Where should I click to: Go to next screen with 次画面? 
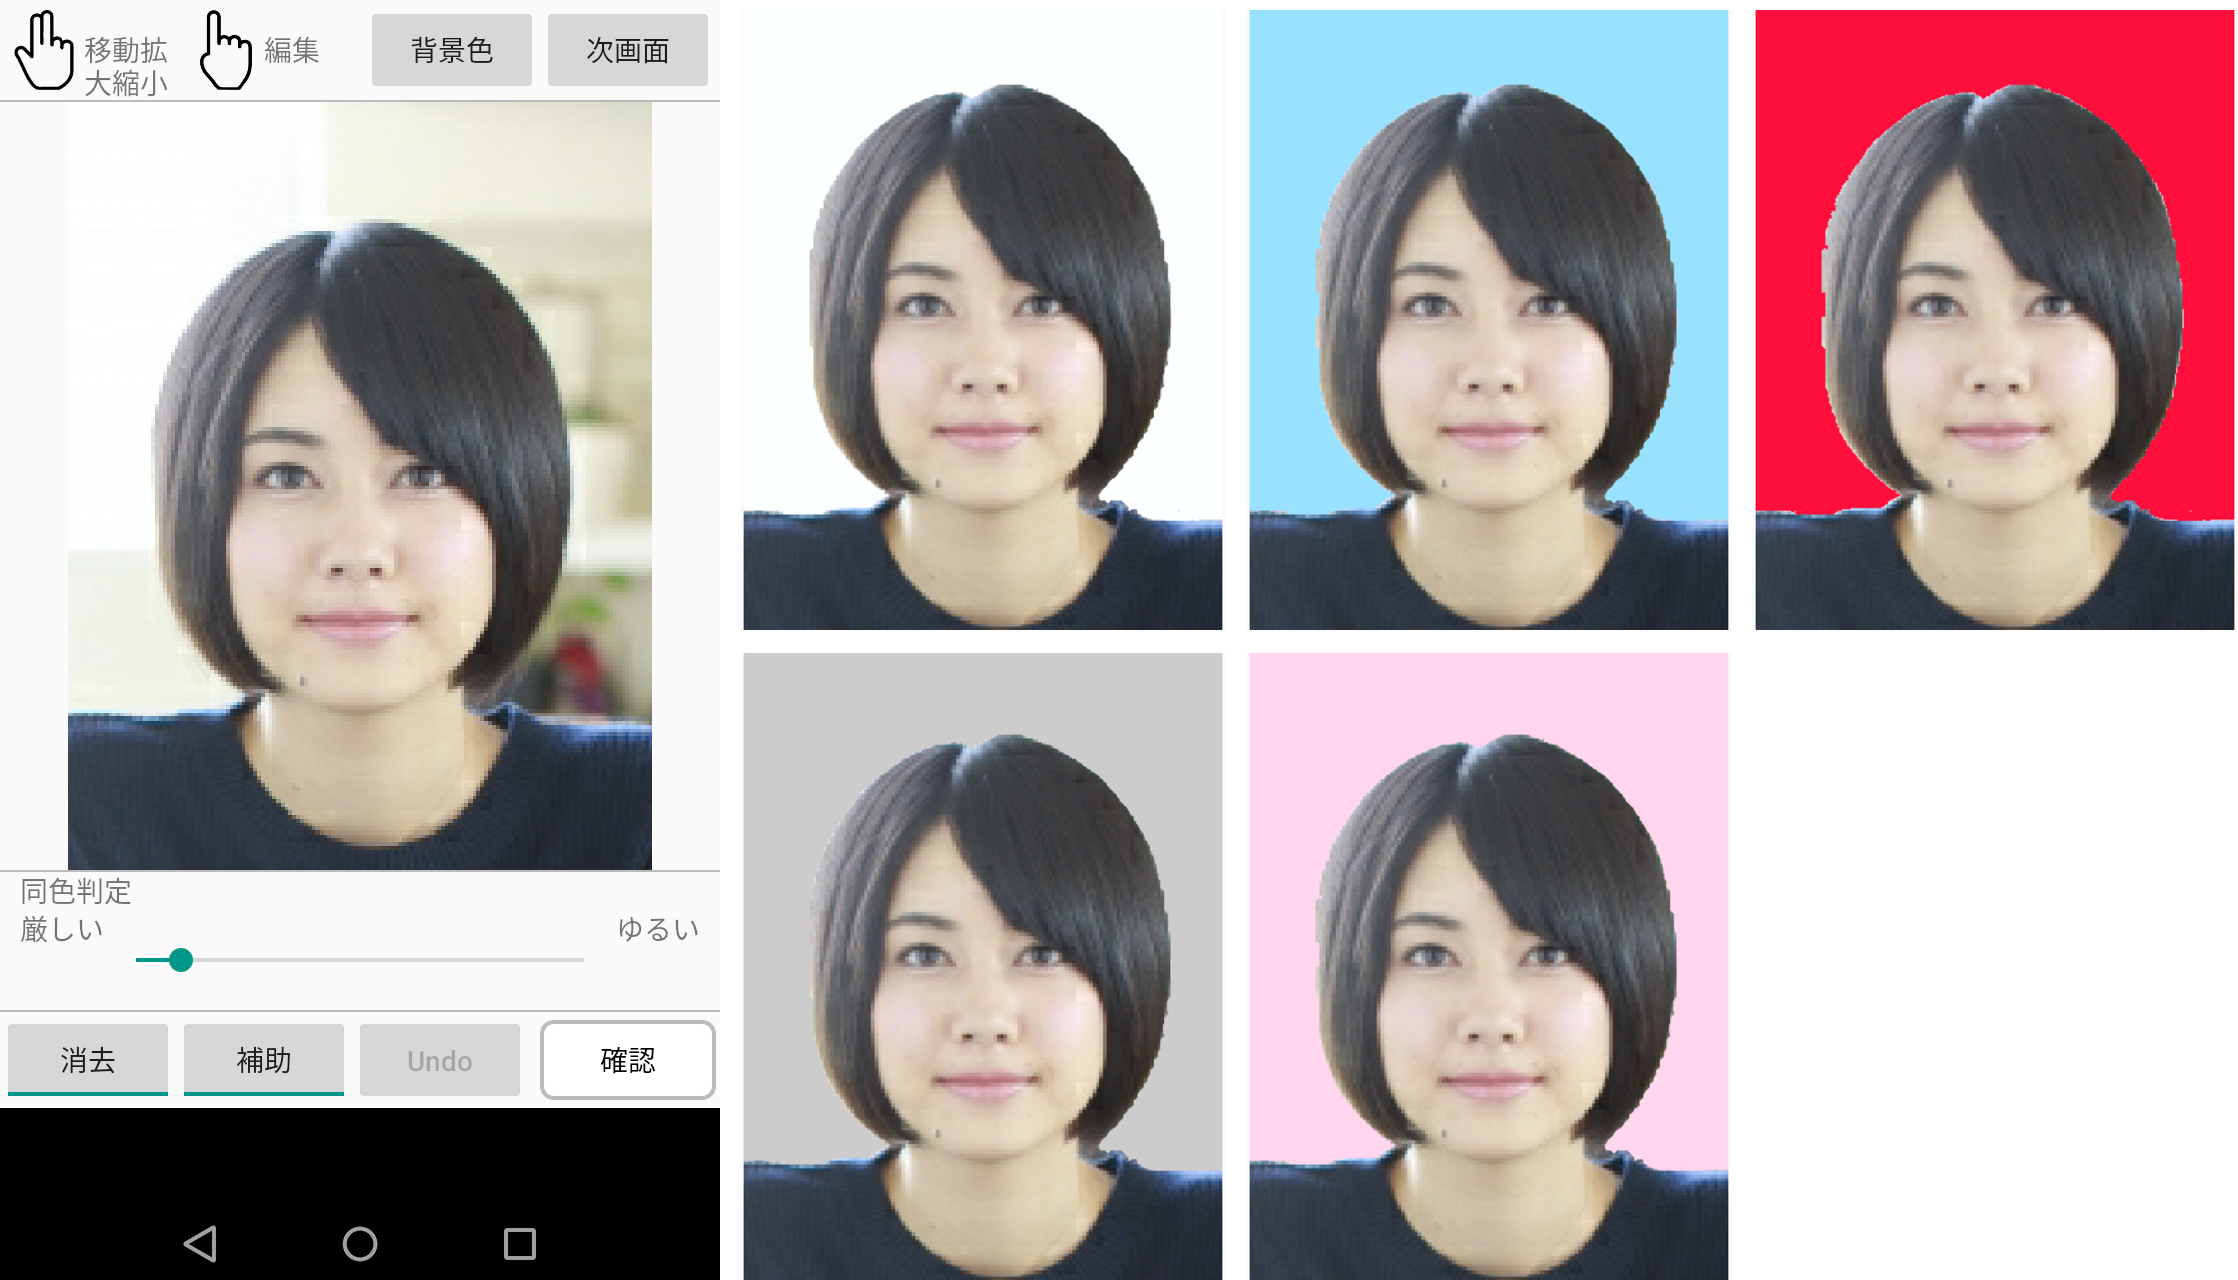(627, 50)
